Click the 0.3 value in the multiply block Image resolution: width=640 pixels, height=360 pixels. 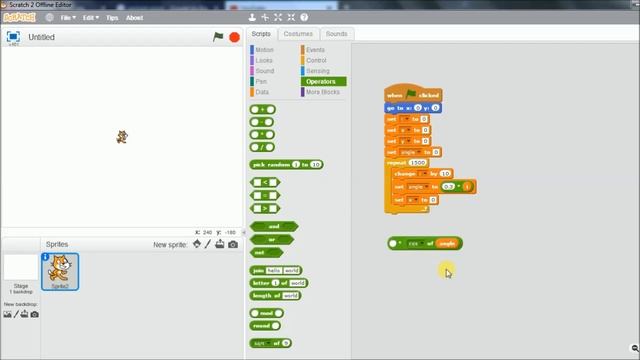[448, 187]
